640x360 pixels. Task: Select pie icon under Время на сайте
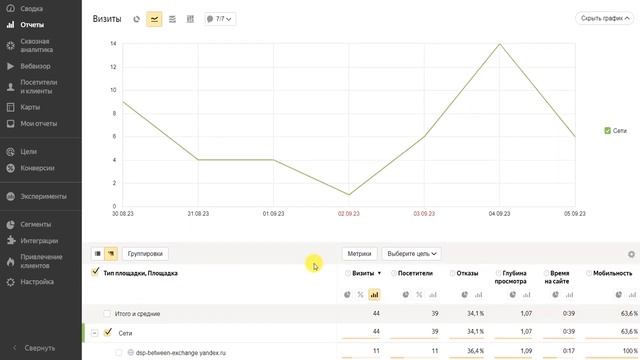pyautogui.click(x=556, y=295)
